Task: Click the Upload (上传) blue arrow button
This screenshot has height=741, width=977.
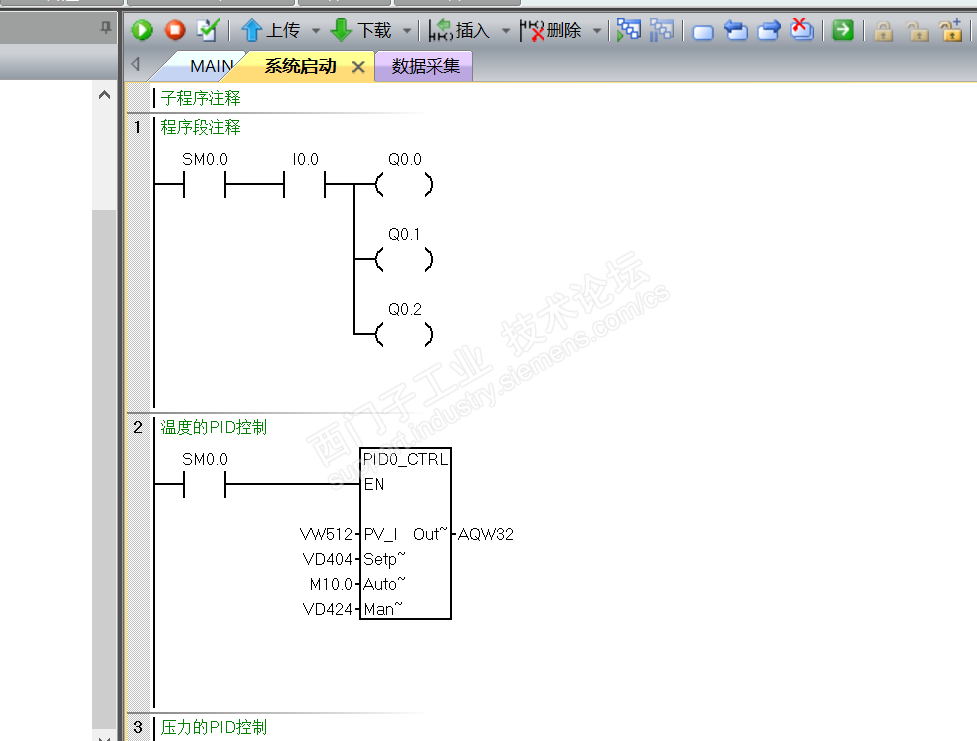Action: pos(270,30)
